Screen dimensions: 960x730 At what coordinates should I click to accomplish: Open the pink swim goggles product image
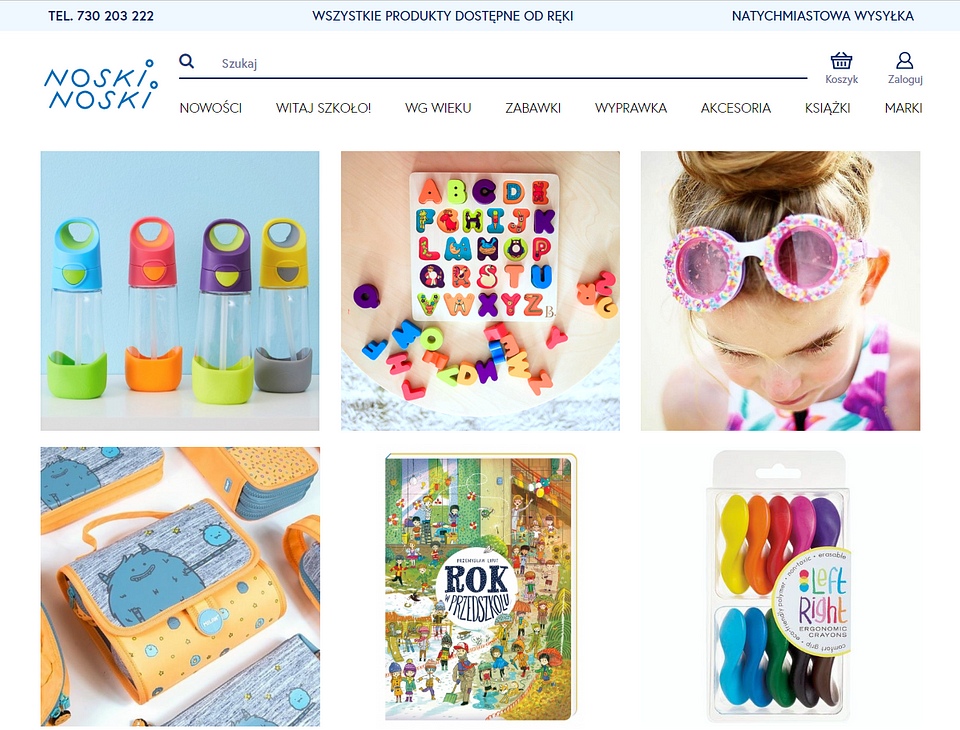pyautogui.click(x=780, y=291)
